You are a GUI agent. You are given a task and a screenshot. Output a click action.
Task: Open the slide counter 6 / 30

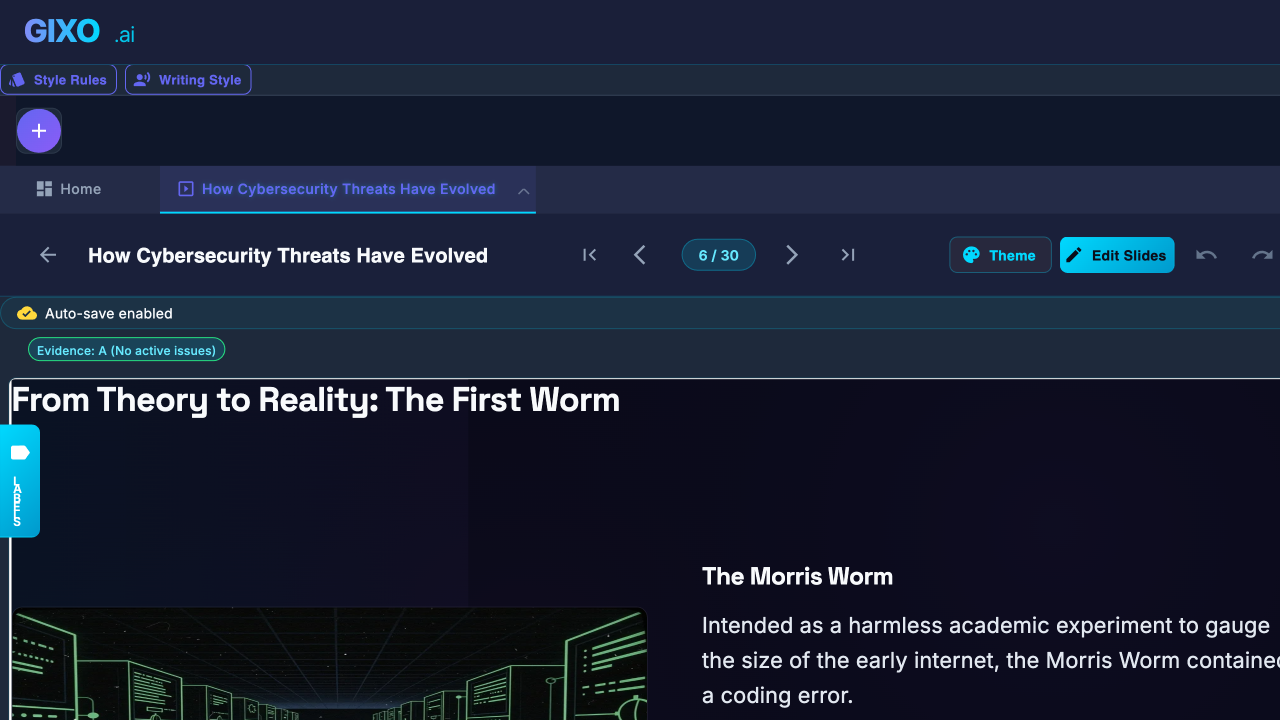718,255
